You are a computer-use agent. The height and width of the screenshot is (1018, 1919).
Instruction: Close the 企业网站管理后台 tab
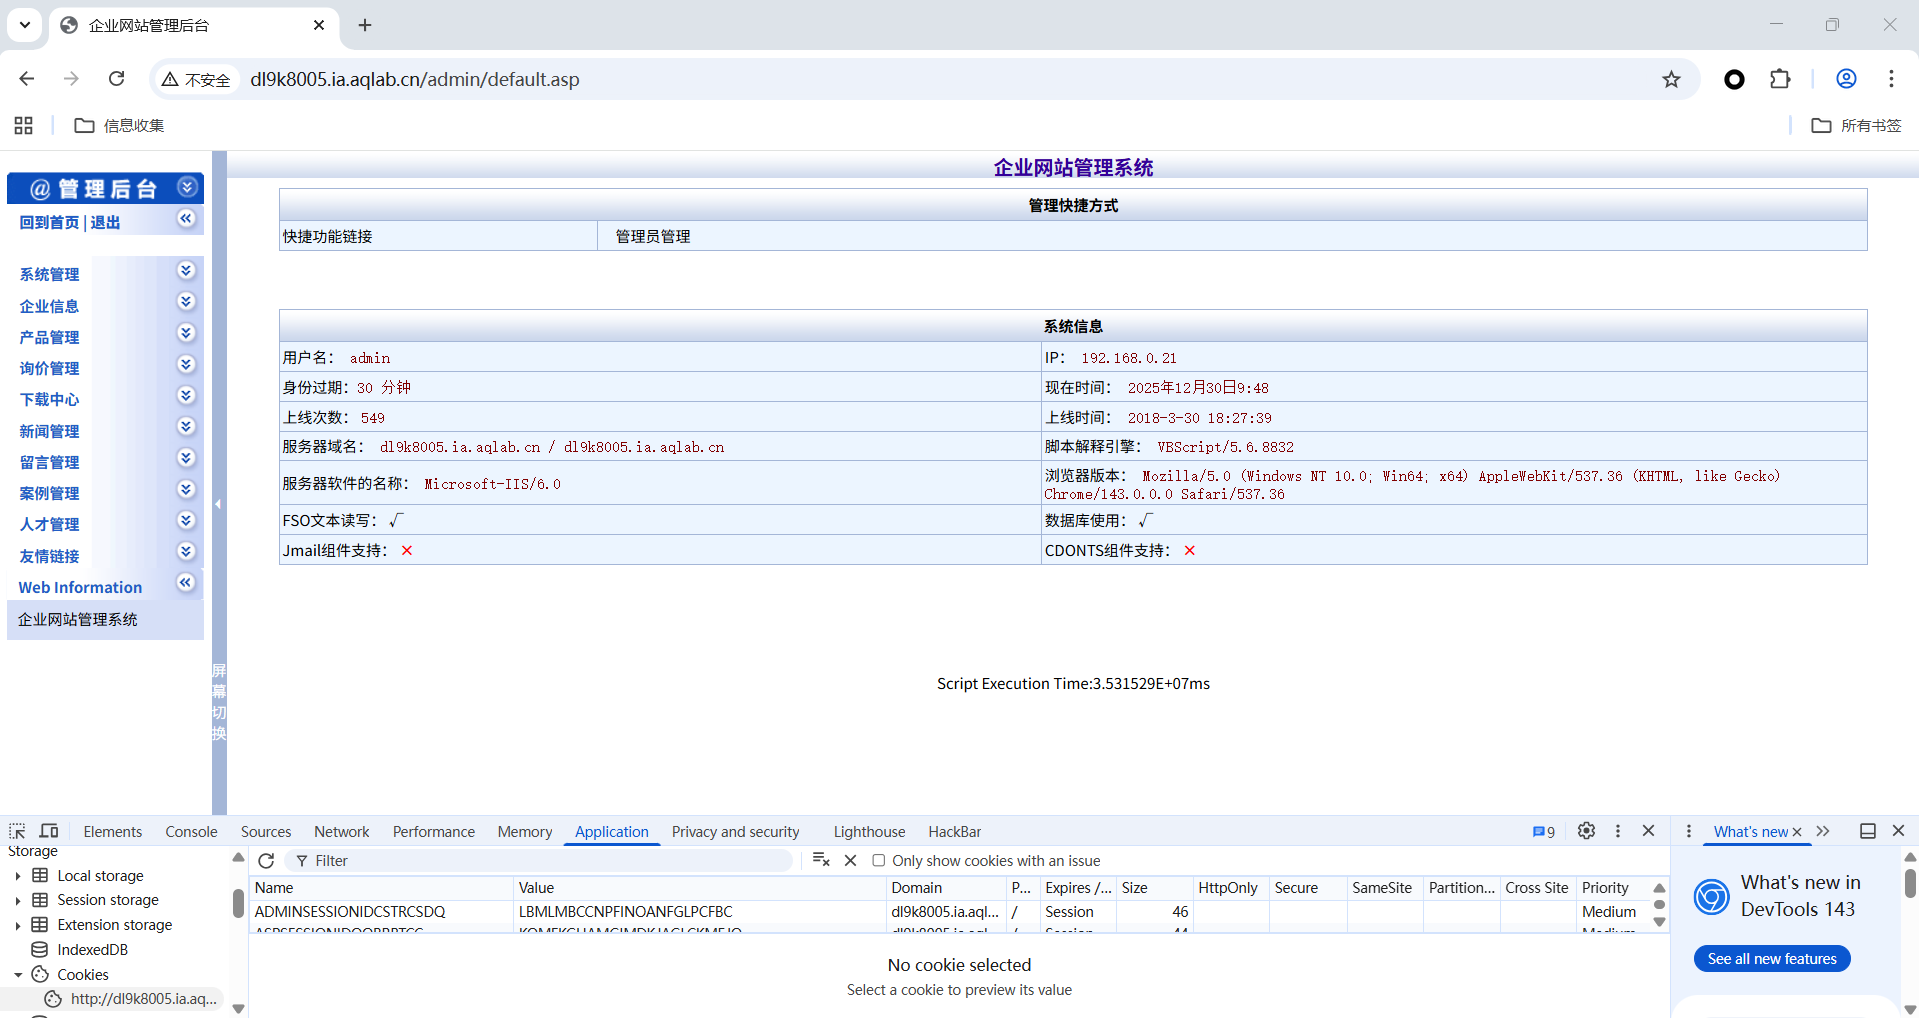click(x=319, y=25)
